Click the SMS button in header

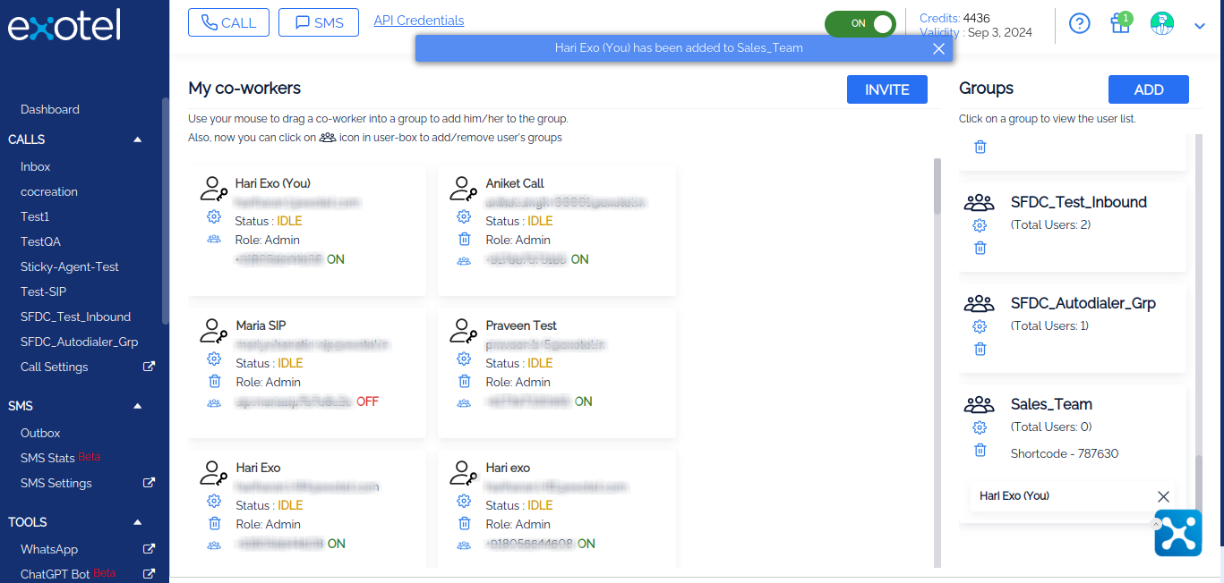click(318, 22)
